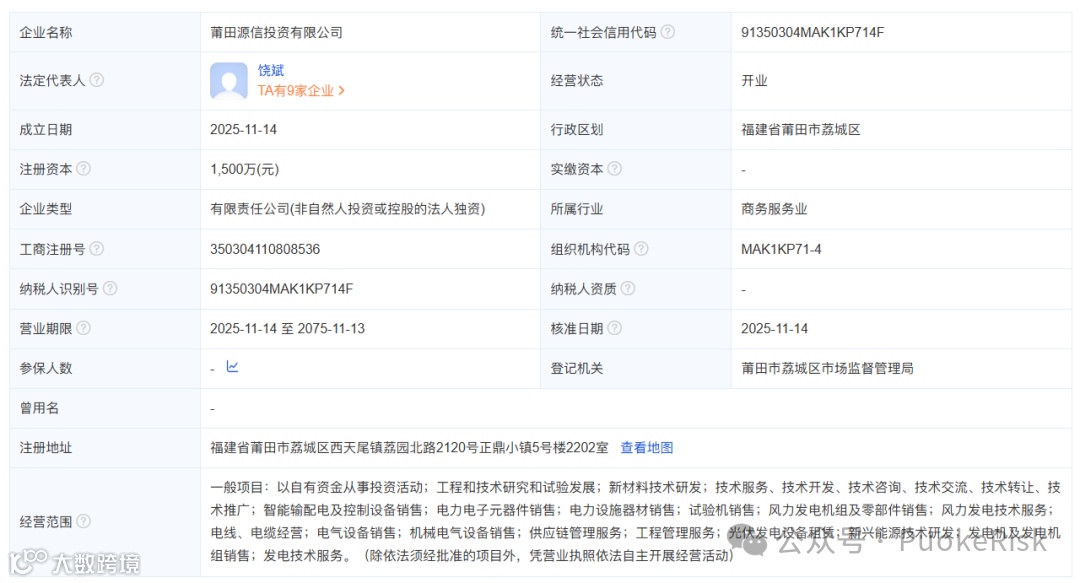Image resolution: width=1080 pixels, height=583 pixels.
Task: Open the tooltip icon beside 注册资本
Action: tap(86, 168)
